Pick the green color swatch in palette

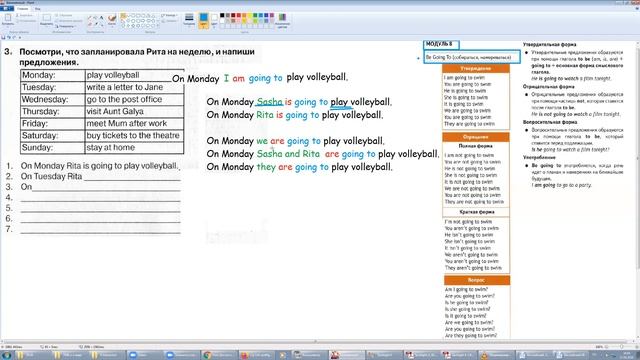(x=255, y=16)
